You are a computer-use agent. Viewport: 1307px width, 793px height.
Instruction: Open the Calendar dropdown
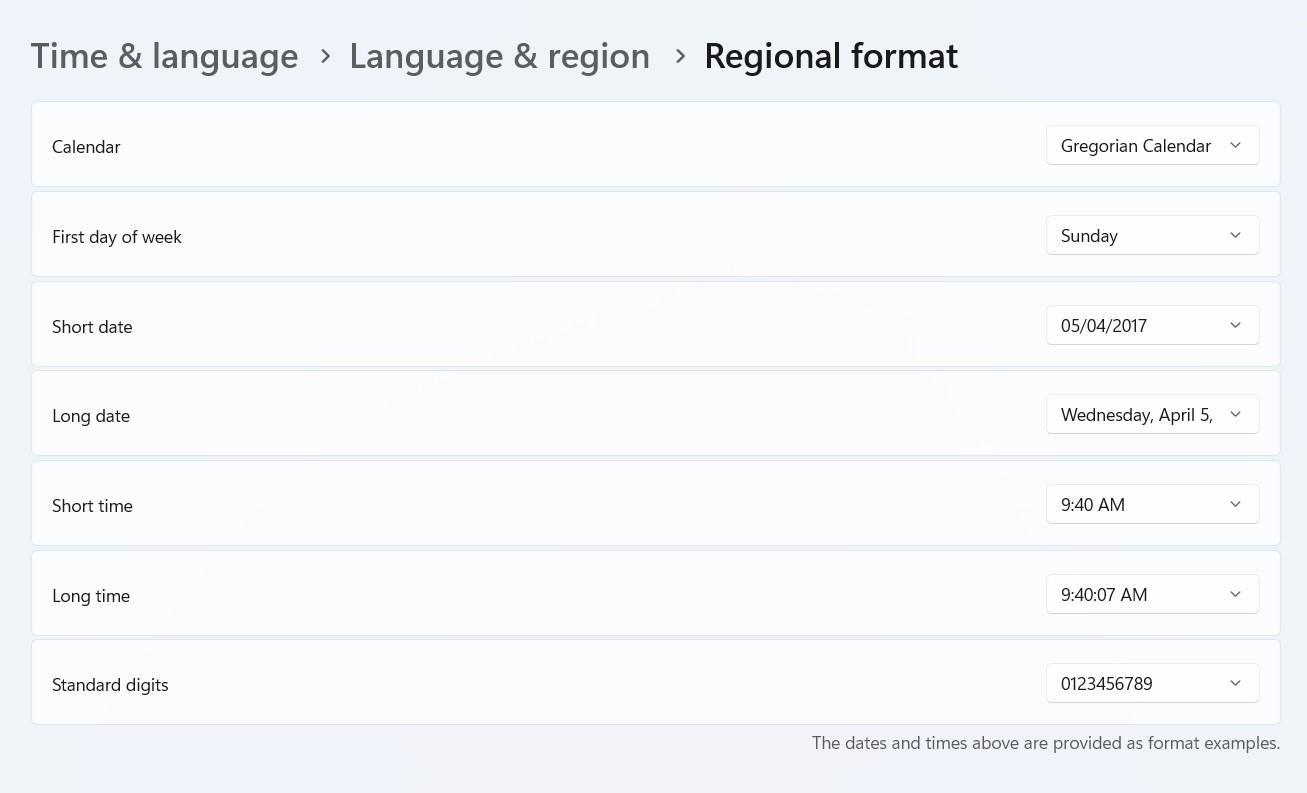point(1152,146)
